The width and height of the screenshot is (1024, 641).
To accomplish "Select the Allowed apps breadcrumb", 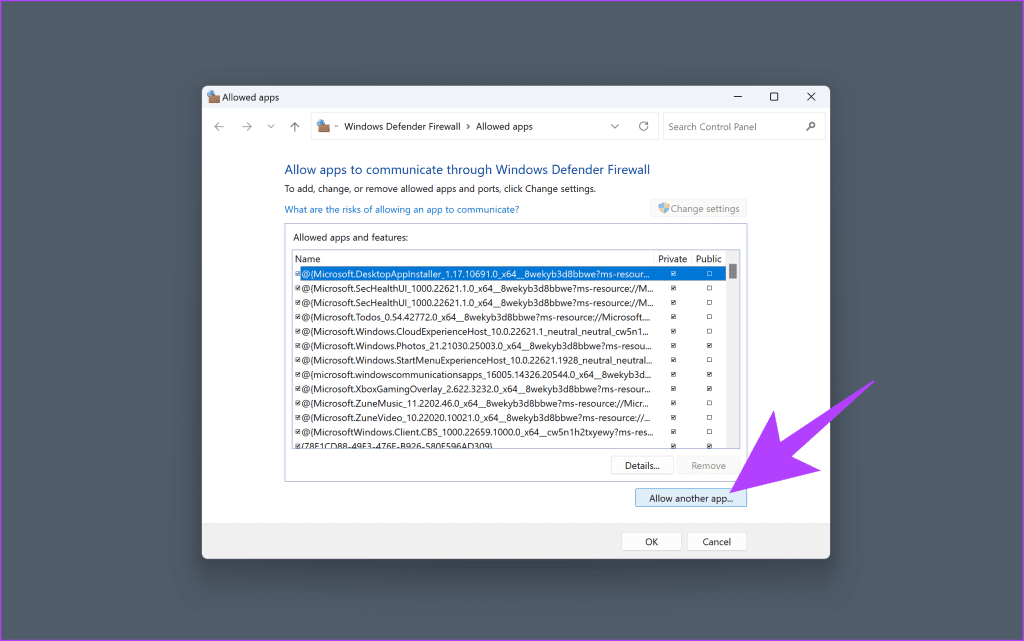I will [x=504, y=127].
